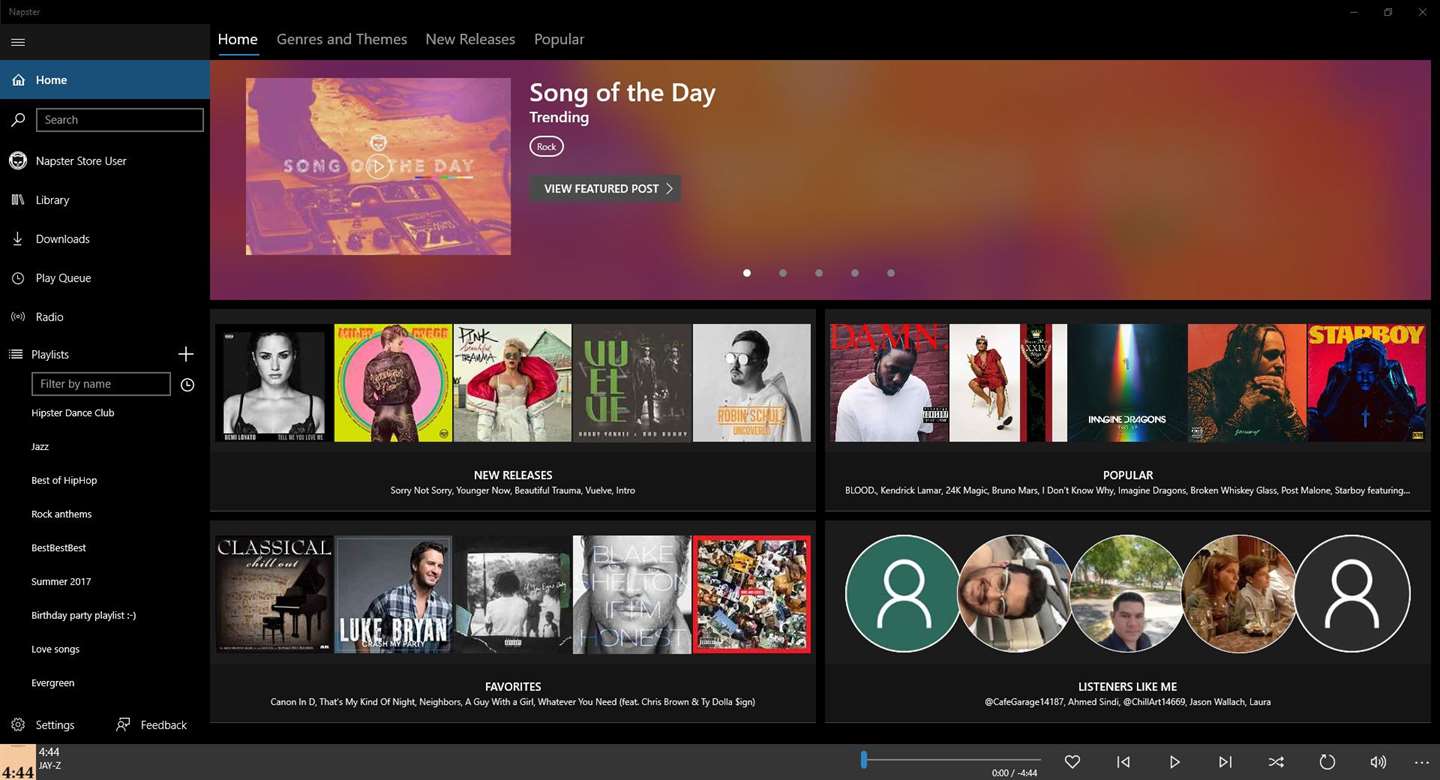
Task: Add a new playlist with plus icon
Action: click(x=186, y=354)
